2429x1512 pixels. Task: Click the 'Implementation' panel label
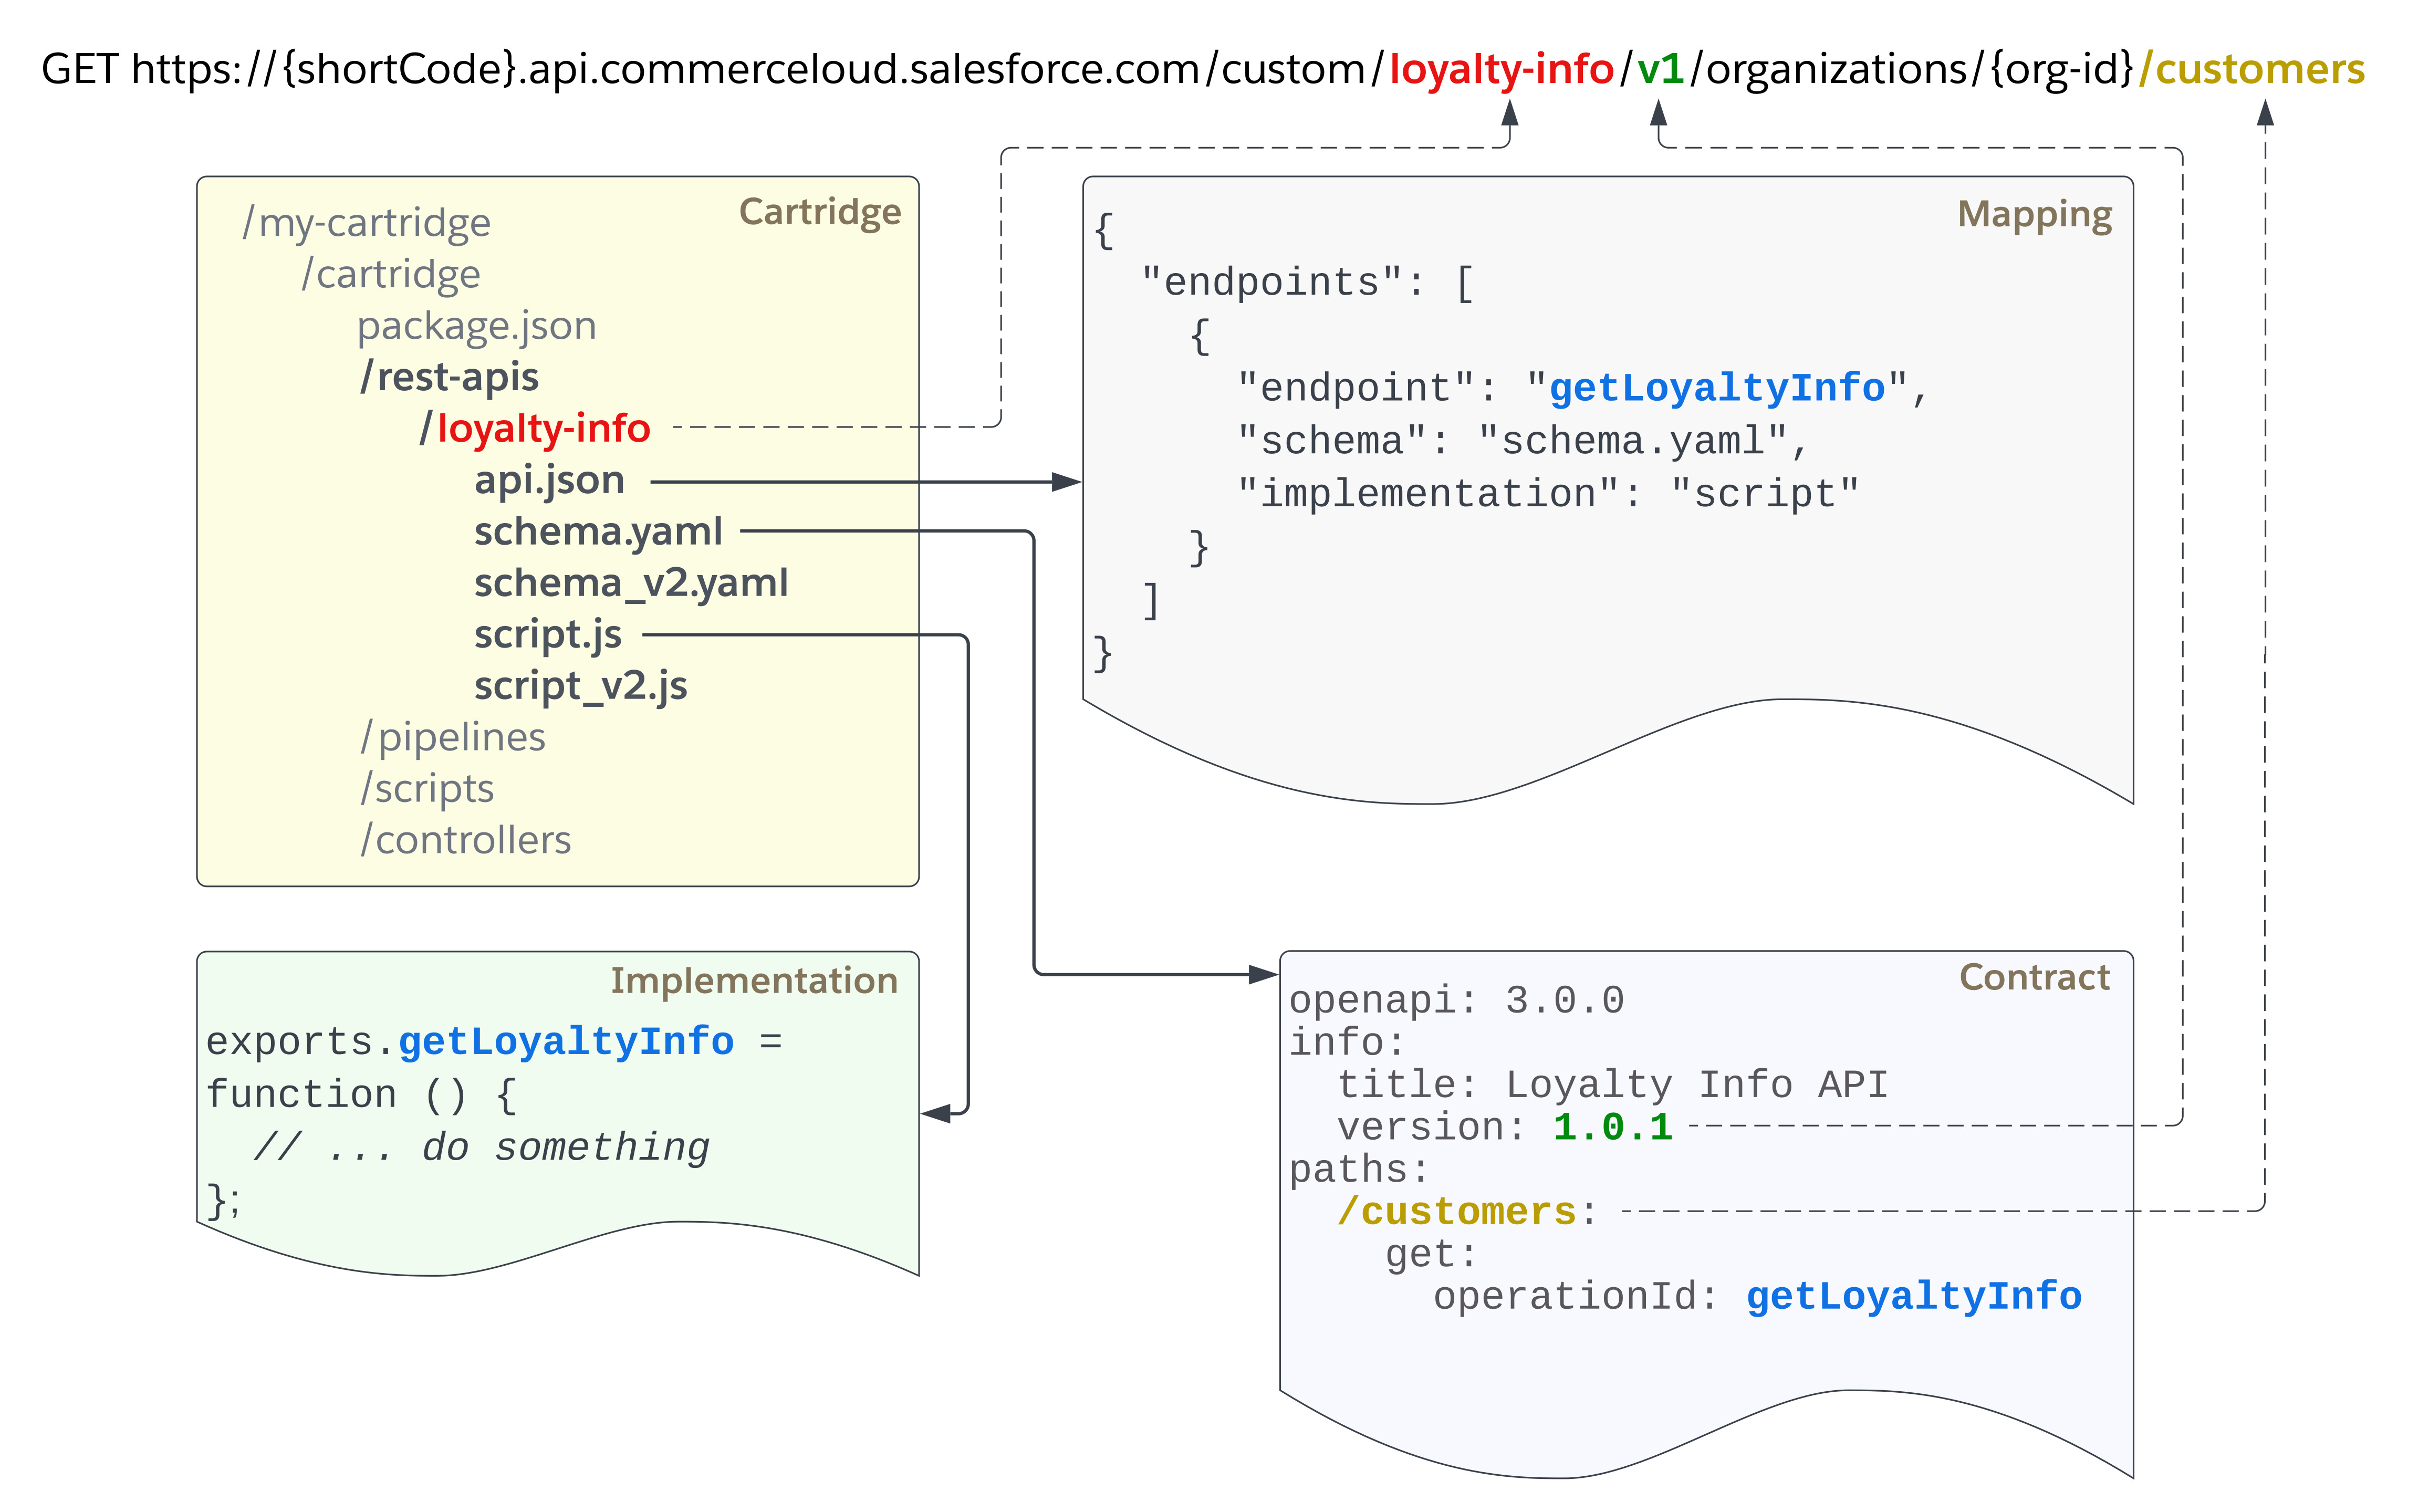(x=754, y=981)
